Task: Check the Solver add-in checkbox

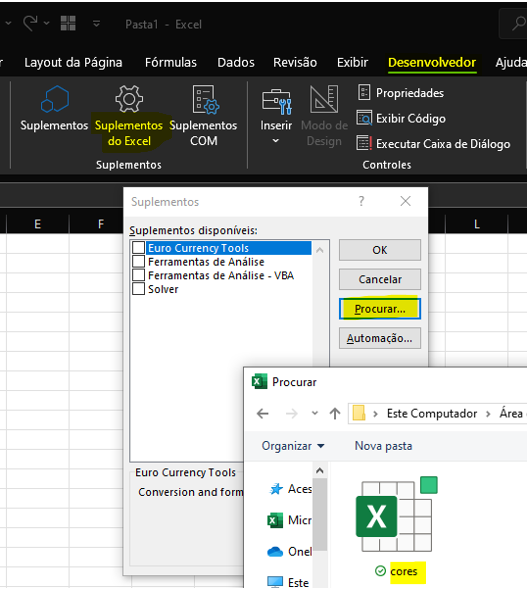Action: pos(138,289)
